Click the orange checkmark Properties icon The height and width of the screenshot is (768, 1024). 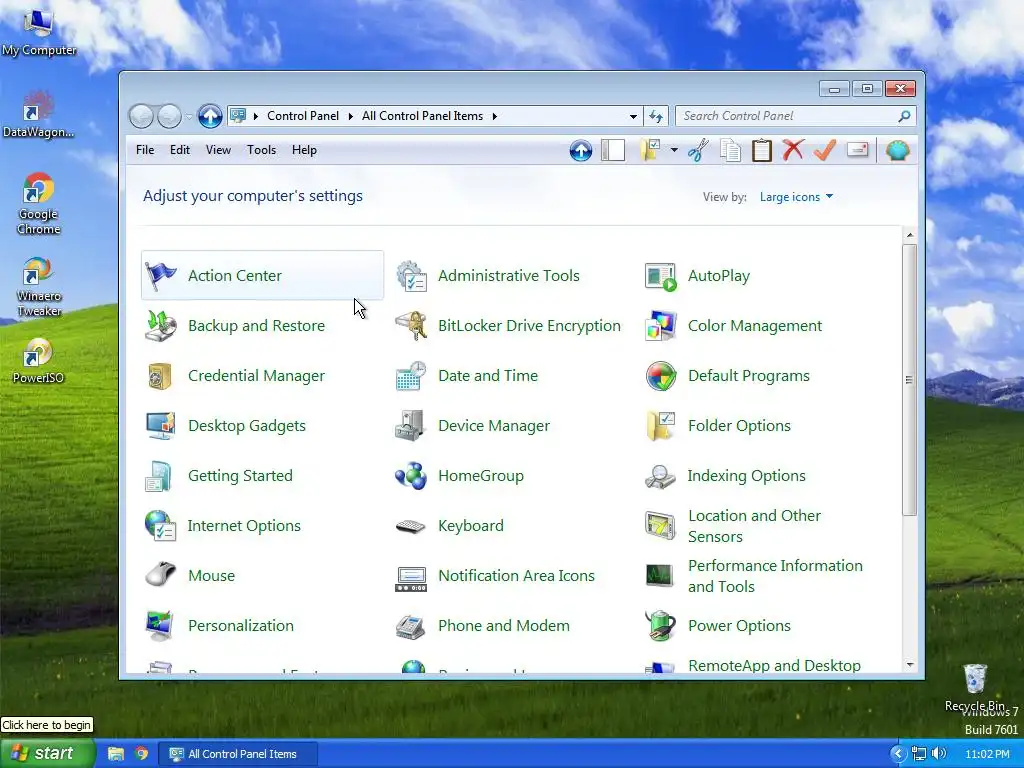click(825, 150)
